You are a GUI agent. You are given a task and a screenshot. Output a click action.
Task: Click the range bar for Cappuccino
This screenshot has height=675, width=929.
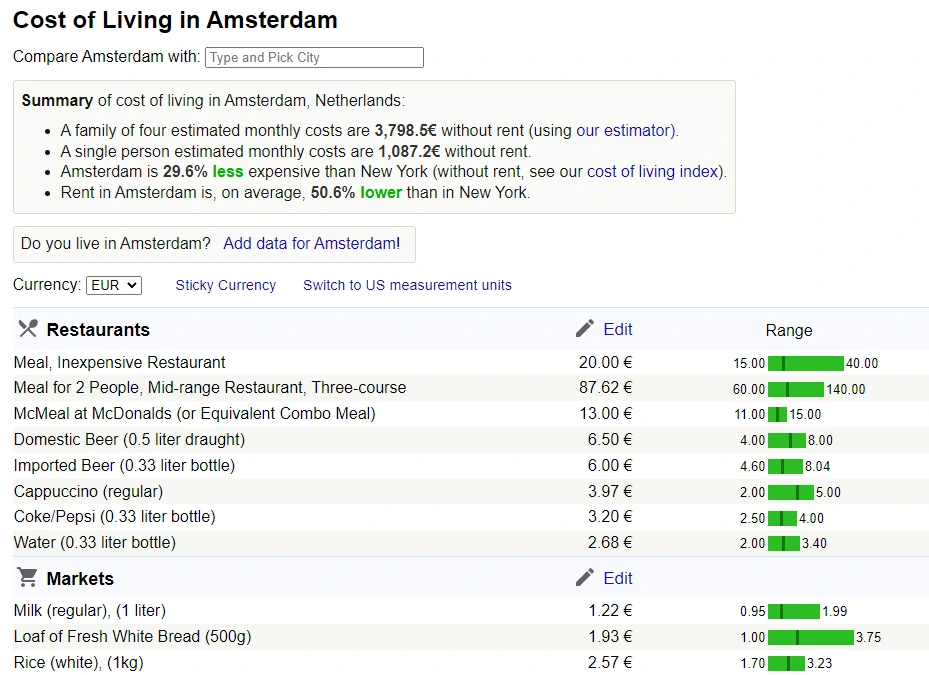(x=791, y=492)
